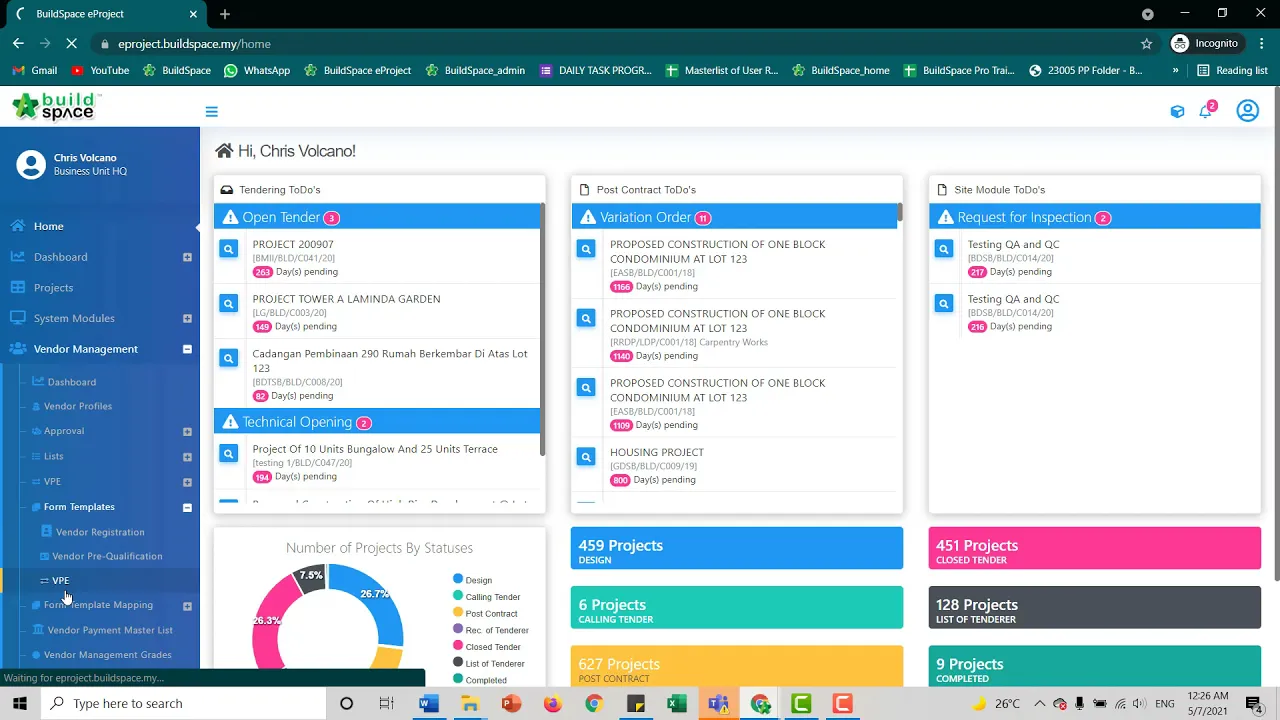Screen dimensions: 1280x720
Task: Stop page loading with the X button
Action: click(74, 44)
